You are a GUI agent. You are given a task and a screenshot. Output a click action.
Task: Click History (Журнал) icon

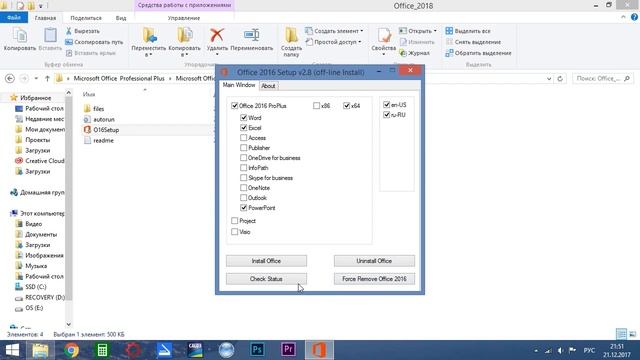point(403,53)
